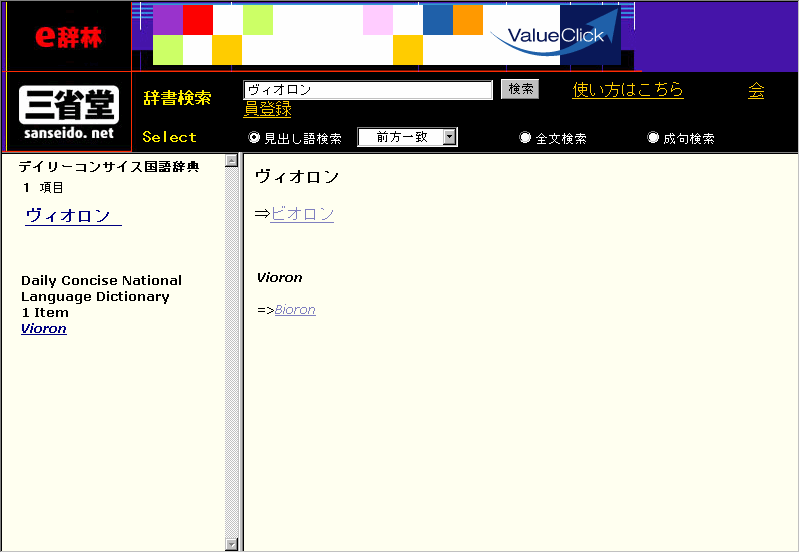Follow the ビオロン cross-reference link
Viewport: 800px width, 553px height.
(x=302, y=214)
